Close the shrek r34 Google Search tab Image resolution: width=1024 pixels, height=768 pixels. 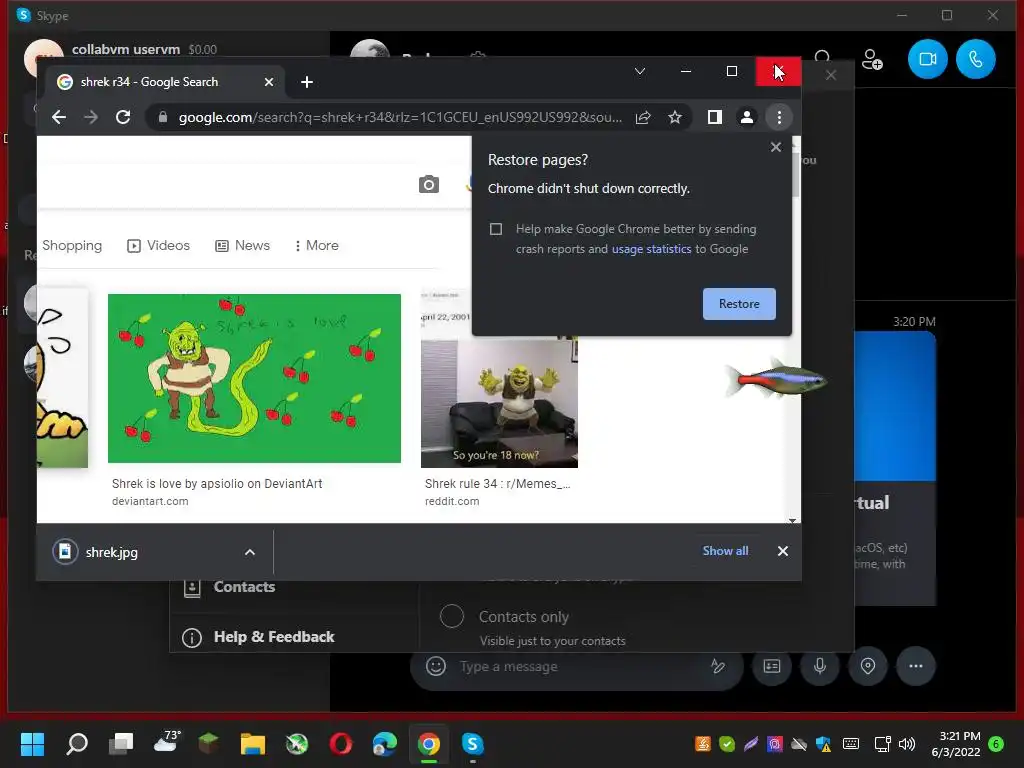click(268, 82)
